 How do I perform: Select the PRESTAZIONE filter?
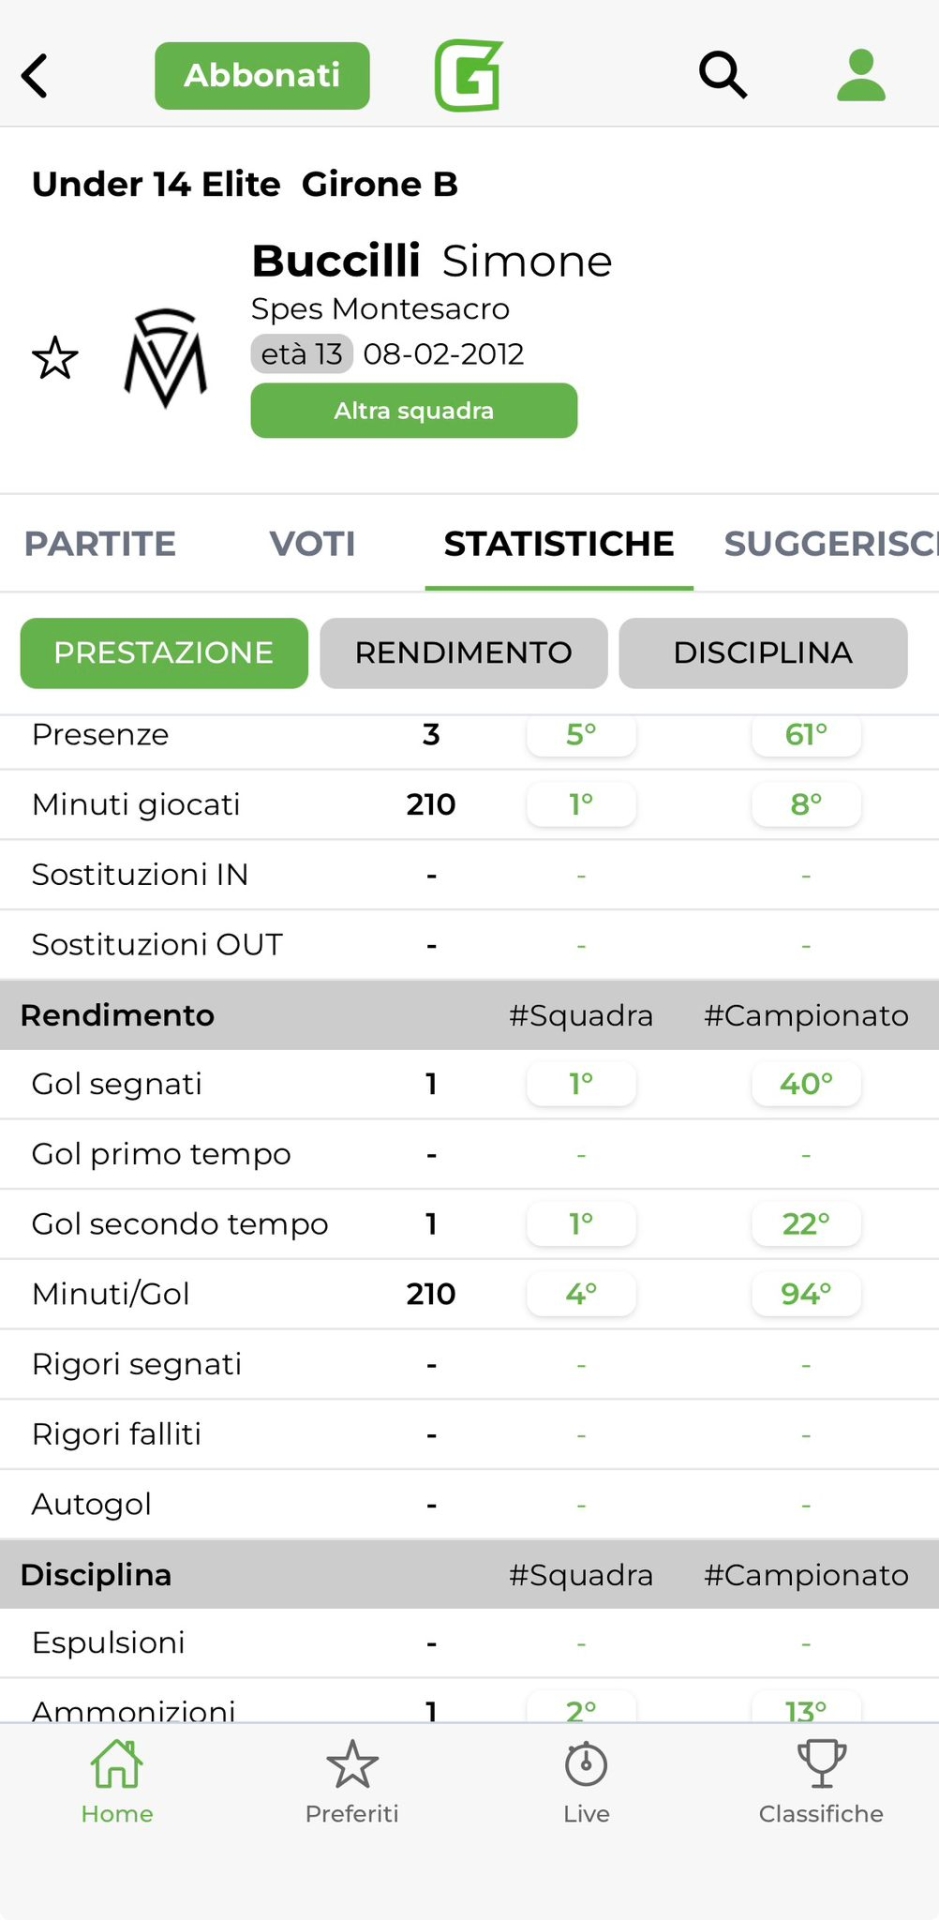coord(164,653)
